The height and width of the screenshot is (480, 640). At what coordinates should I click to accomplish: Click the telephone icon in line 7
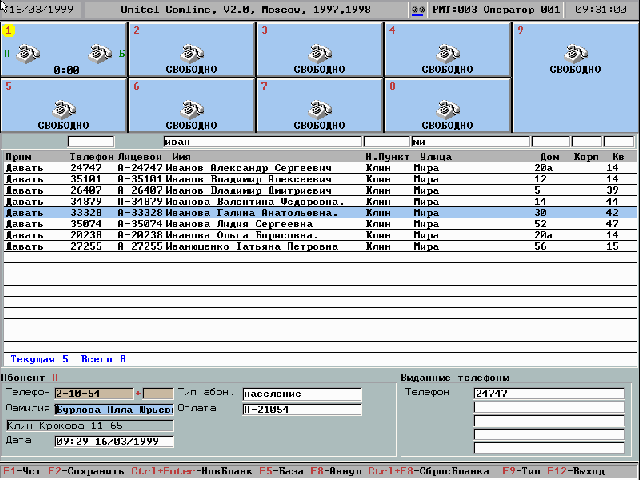[x=320, y=109]
